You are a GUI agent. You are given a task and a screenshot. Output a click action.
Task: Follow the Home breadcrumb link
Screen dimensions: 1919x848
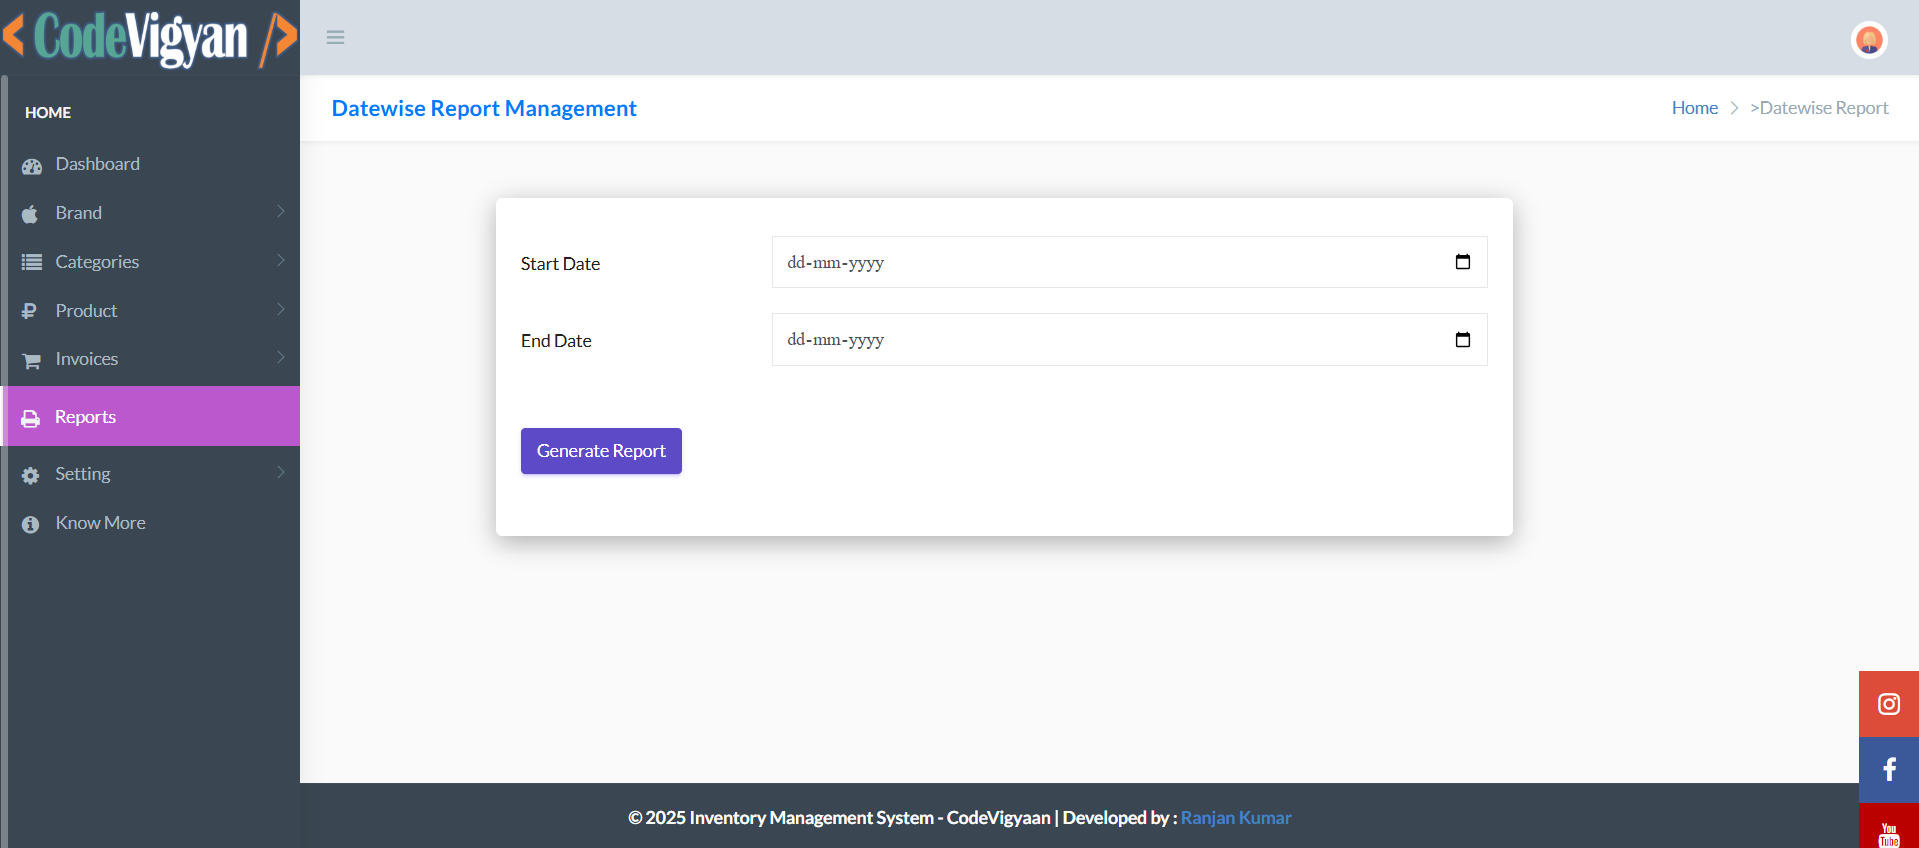(x=1694, y=108)
